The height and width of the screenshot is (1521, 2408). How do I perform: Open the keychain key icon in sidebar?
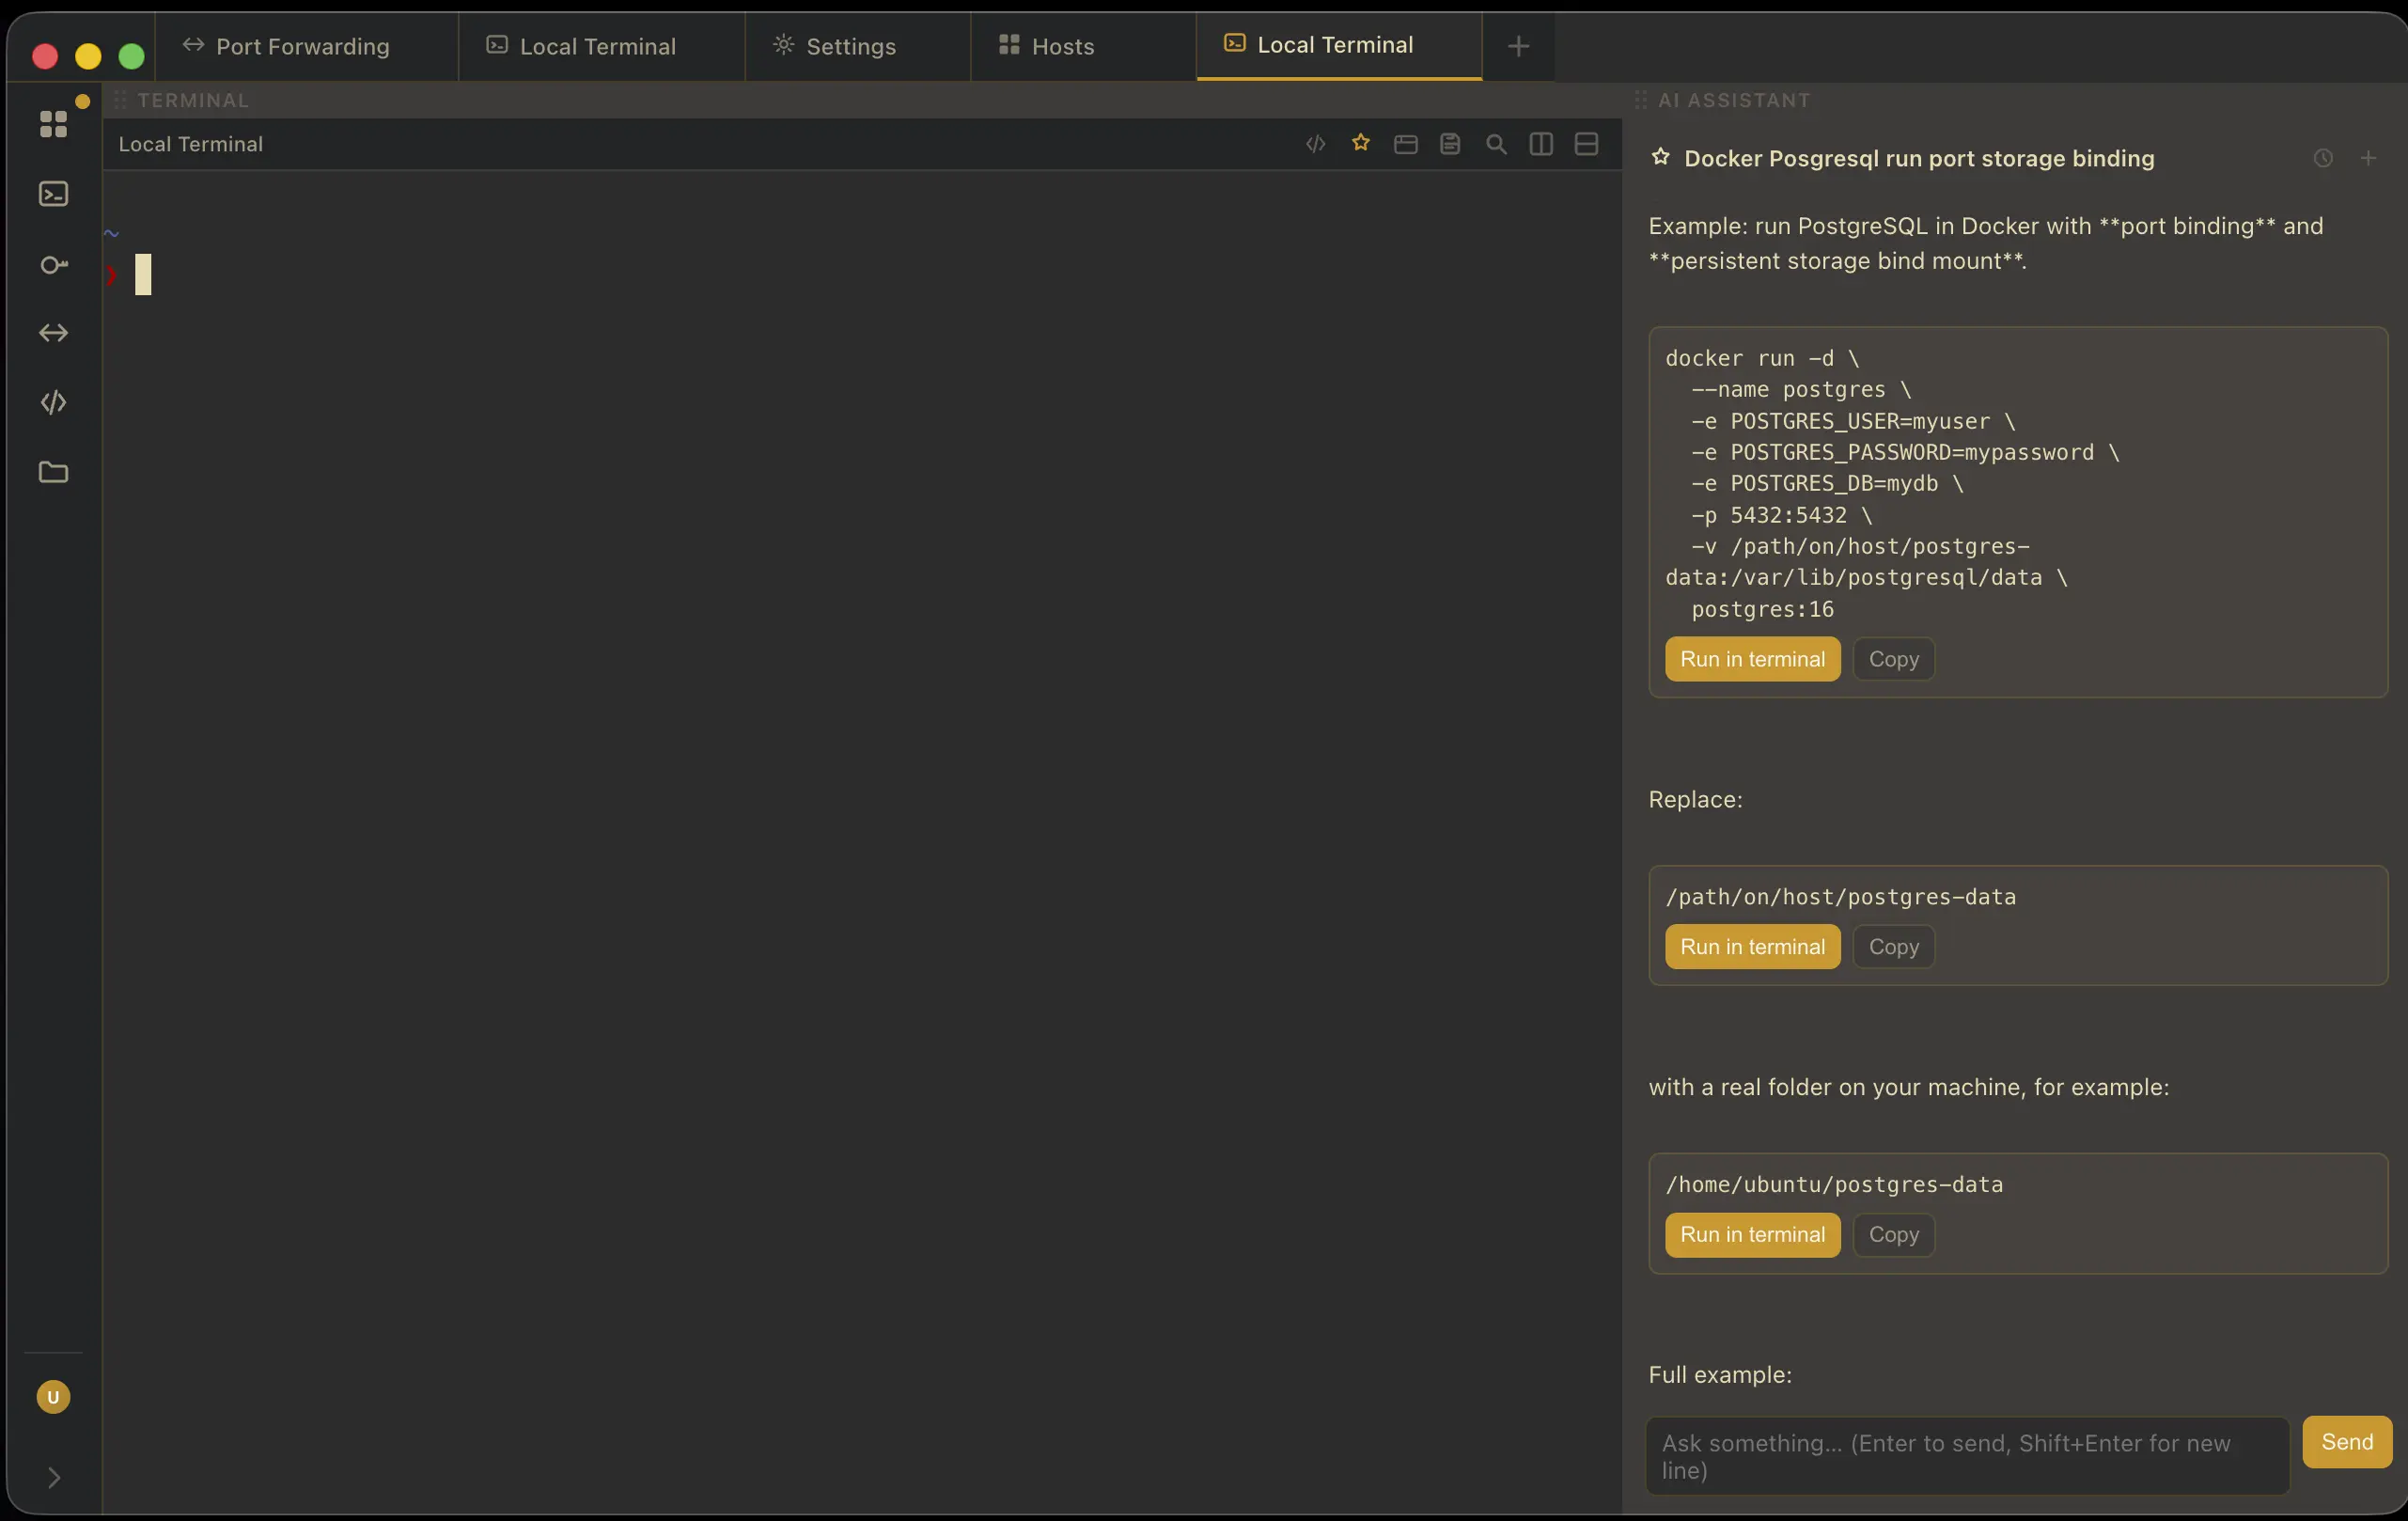53,264
